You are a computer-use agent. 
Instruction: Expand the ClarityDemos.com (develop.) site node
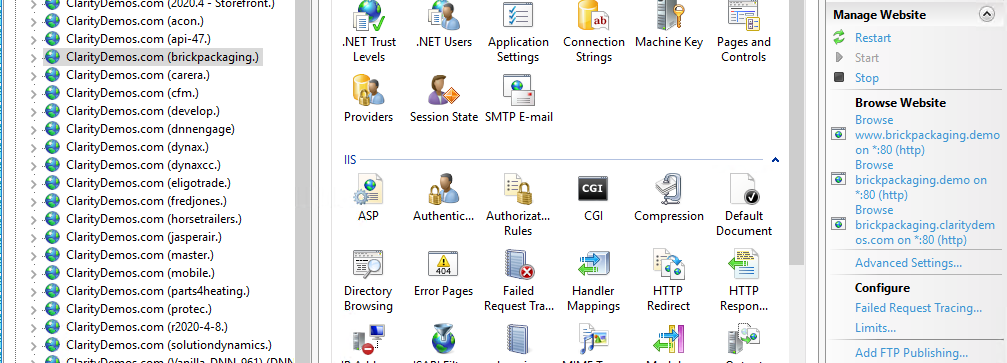(33, 111)
